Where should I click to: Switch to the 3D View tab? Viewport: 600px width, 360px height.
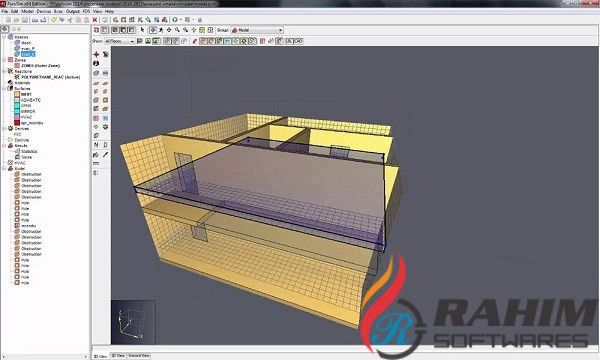tap(100, 356)
